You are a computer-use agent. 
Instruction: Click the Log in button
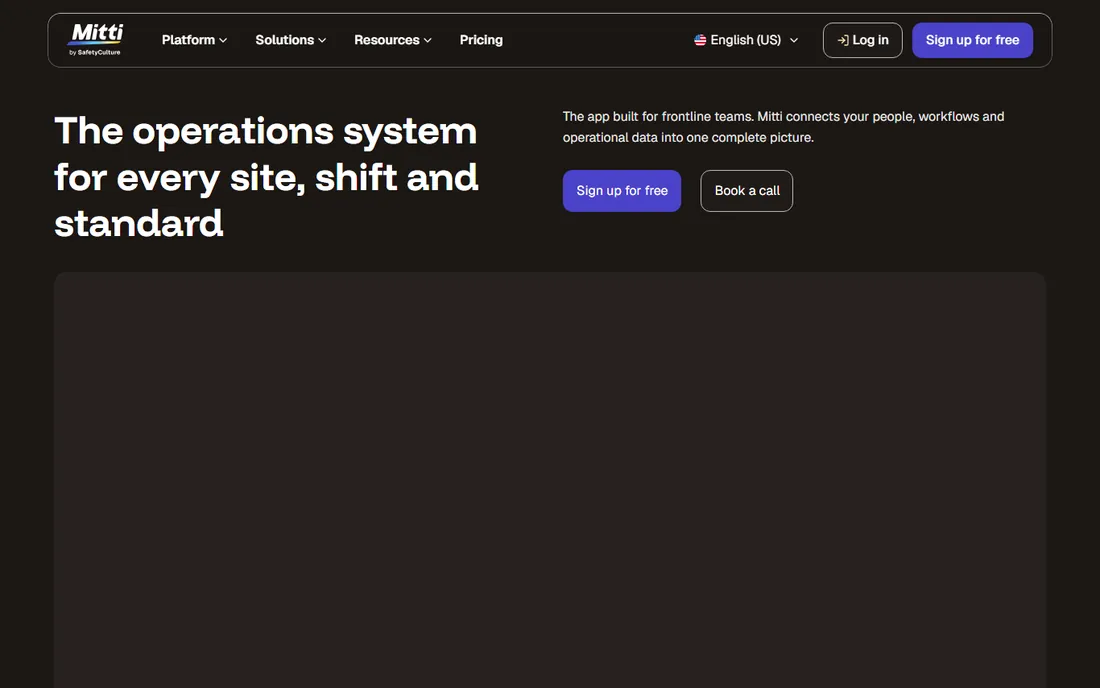[x=862, y=40]
